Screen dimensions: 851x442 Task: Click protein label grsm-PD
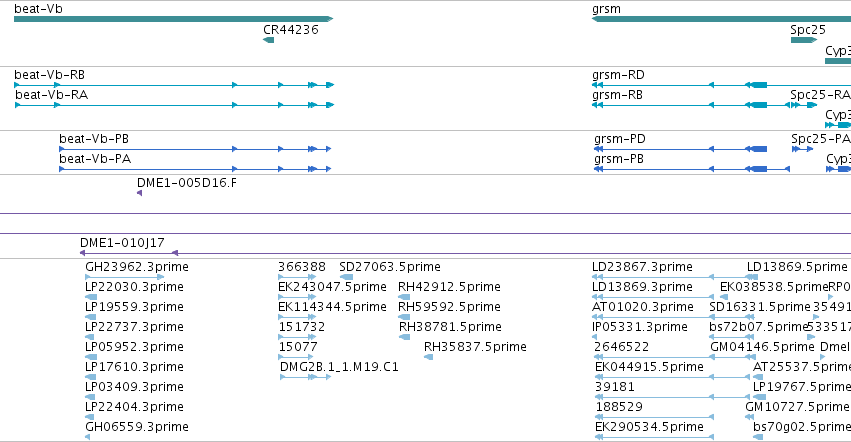click(x=620, y=139)
